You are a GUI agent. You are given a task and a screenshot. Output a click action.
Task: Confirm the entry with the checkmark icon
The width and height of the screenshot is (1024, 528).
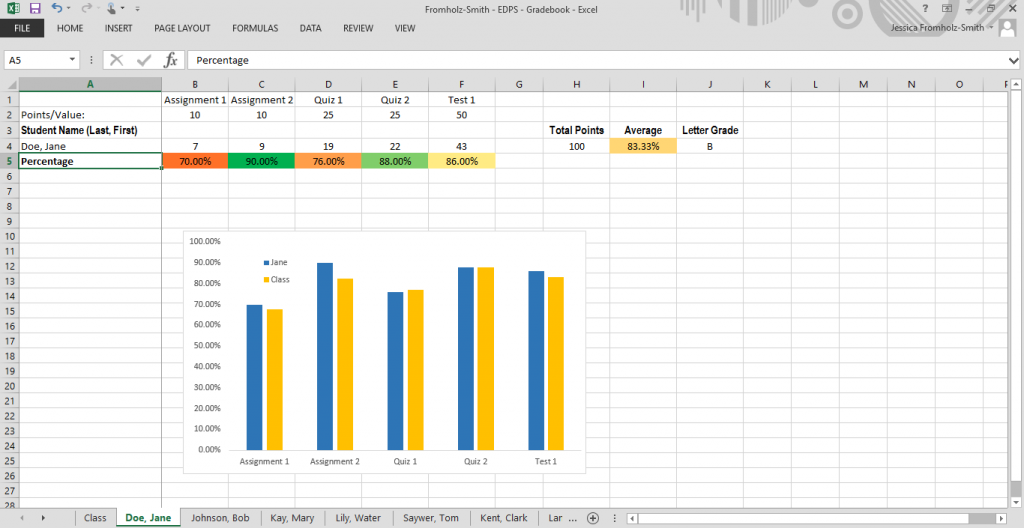(144, 60)
